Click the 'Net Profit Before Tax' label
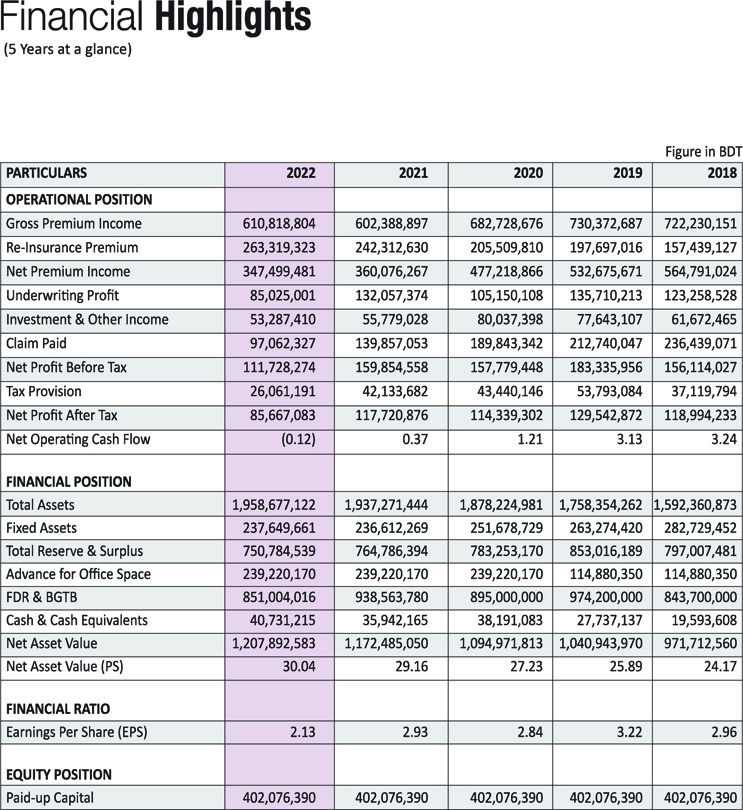This screenshot has height=810, width=743. (x=66, y=367)
